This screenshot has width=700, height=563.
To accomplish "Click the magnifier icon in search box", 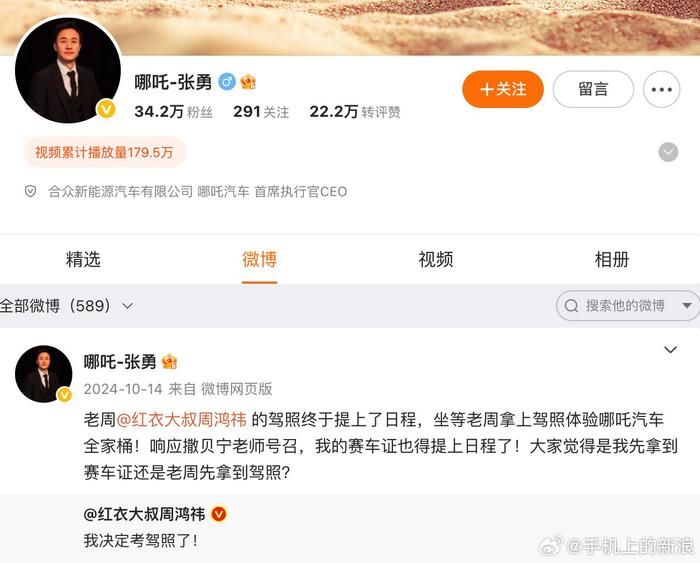I will click(x=571, y=306).
